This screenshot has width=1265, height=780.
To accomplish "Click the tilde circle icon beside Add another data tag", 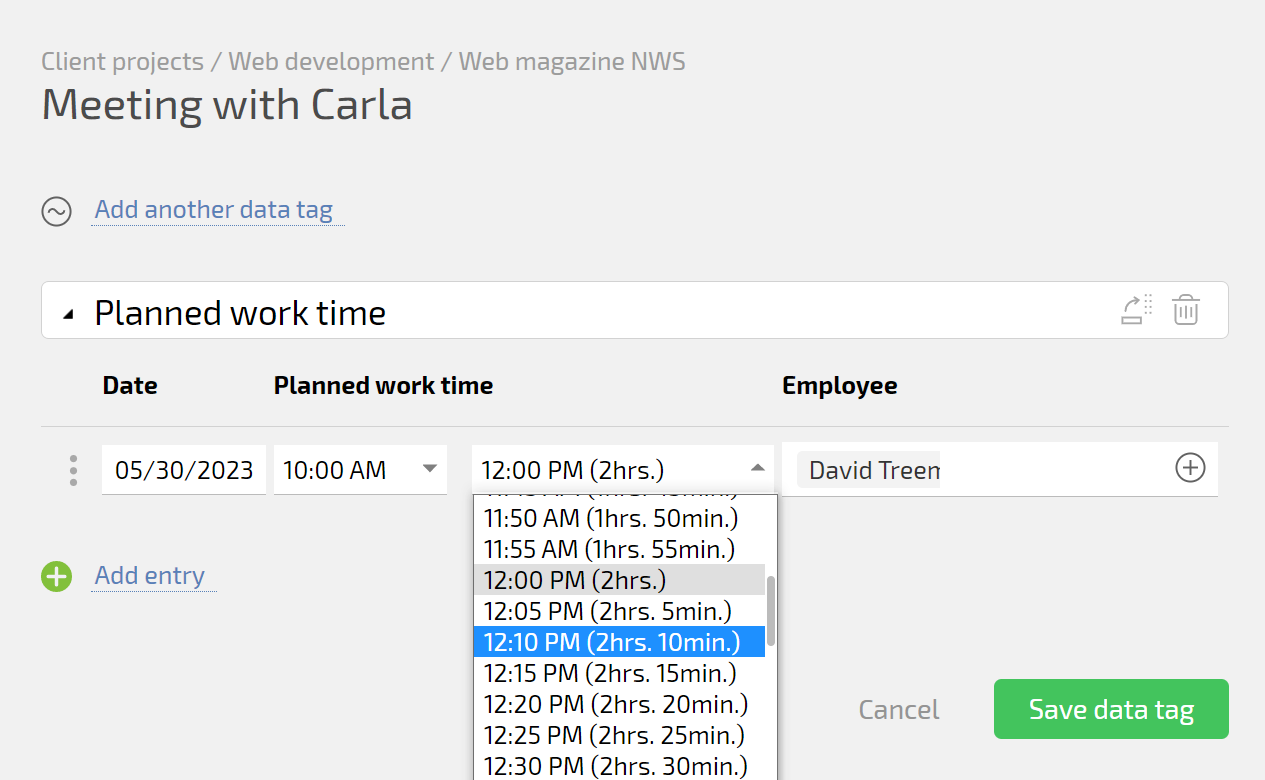I will [56, 211].
